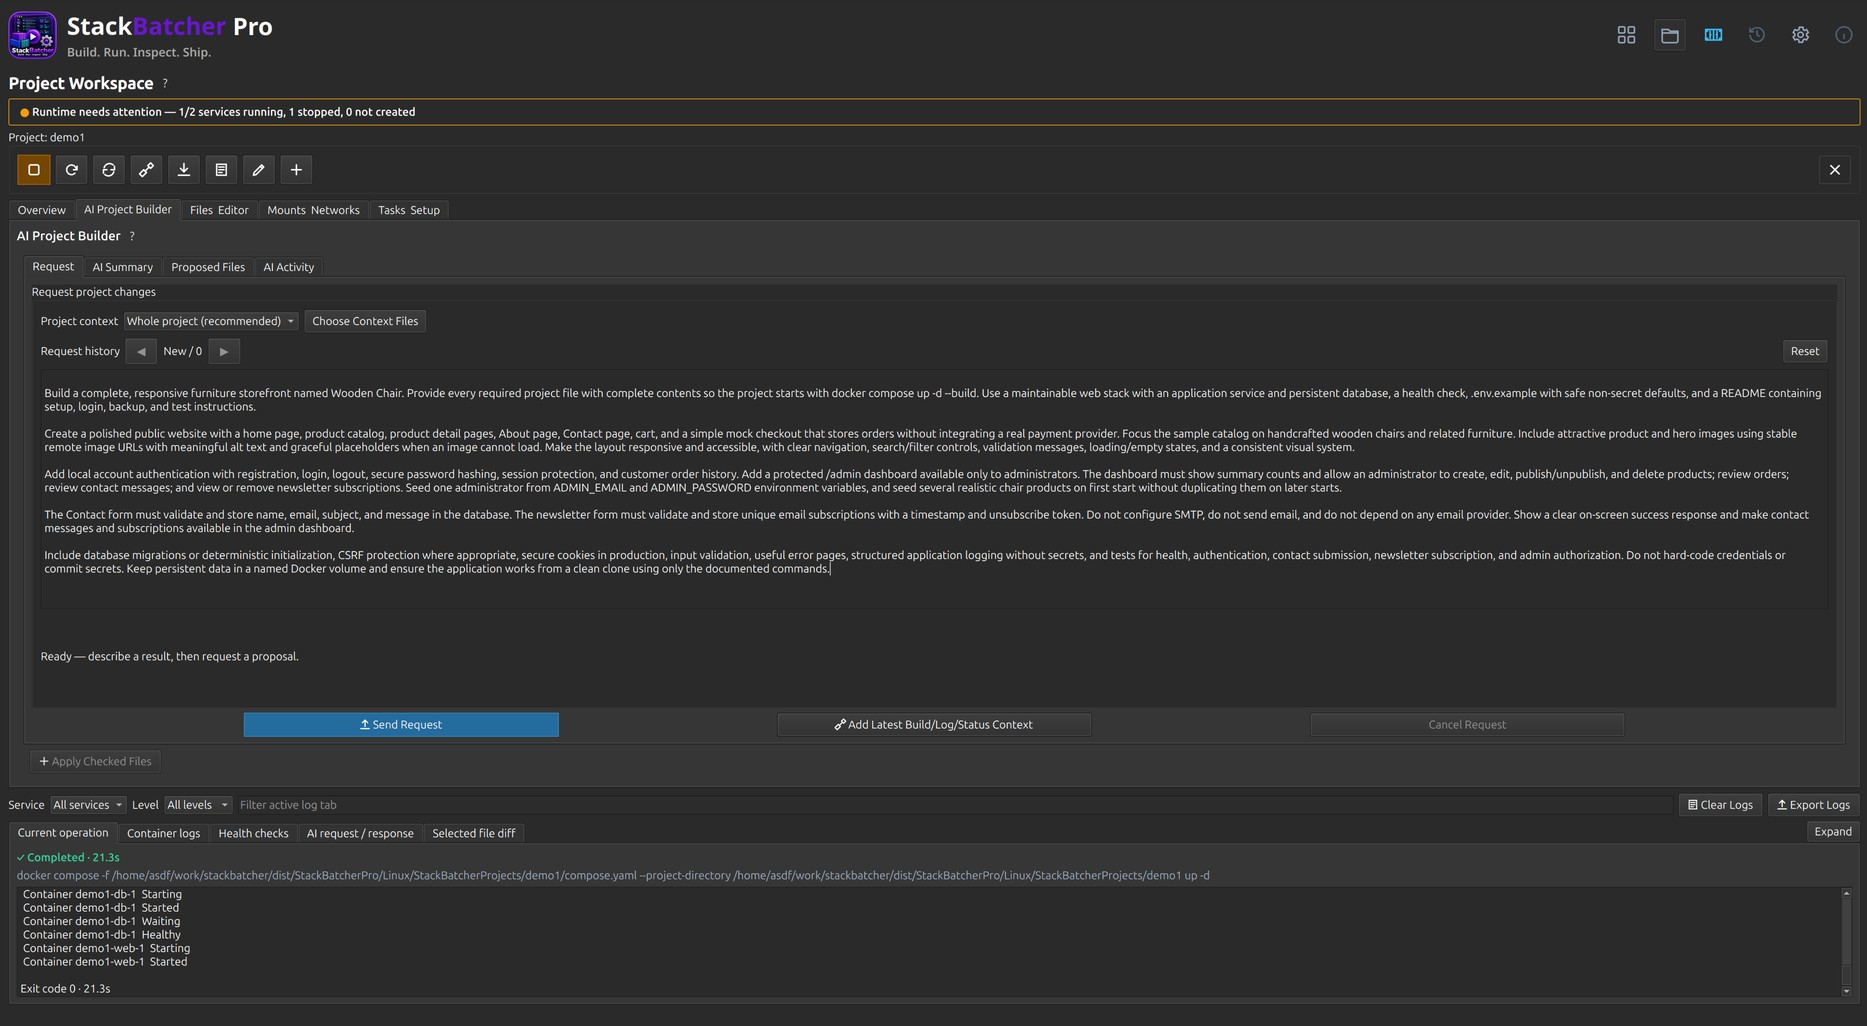Open the Container logs tab
Screen dimensions: 1867x1026
click(163, 833)
